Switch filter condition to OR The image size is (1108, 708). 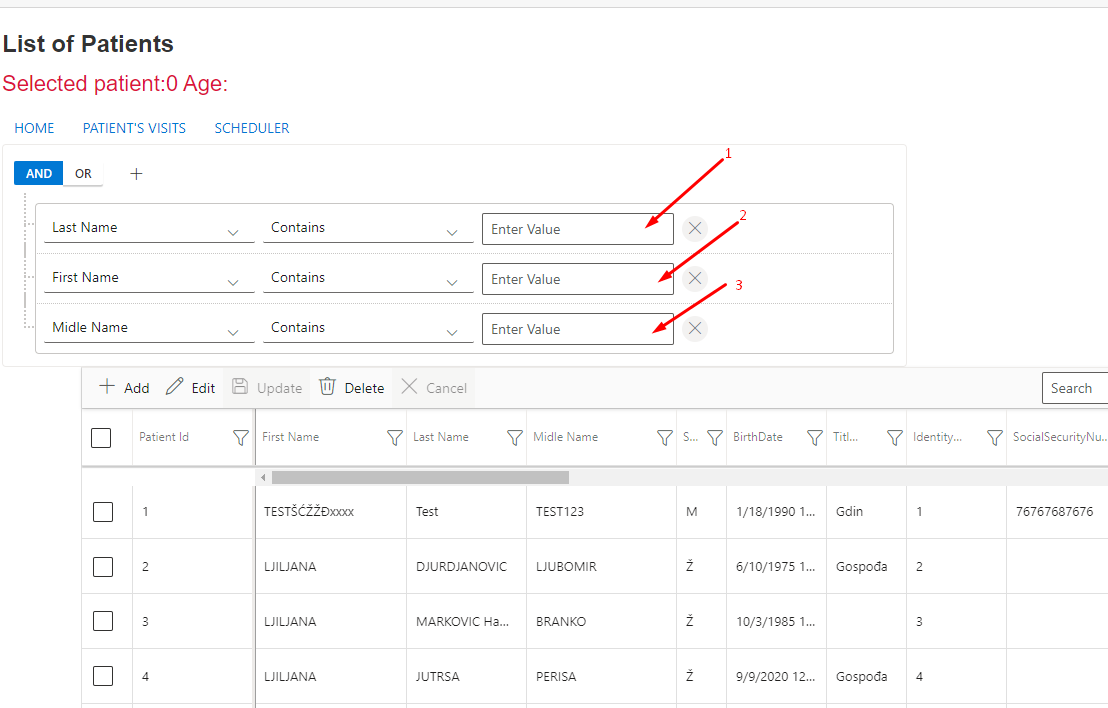click(83, 174)
